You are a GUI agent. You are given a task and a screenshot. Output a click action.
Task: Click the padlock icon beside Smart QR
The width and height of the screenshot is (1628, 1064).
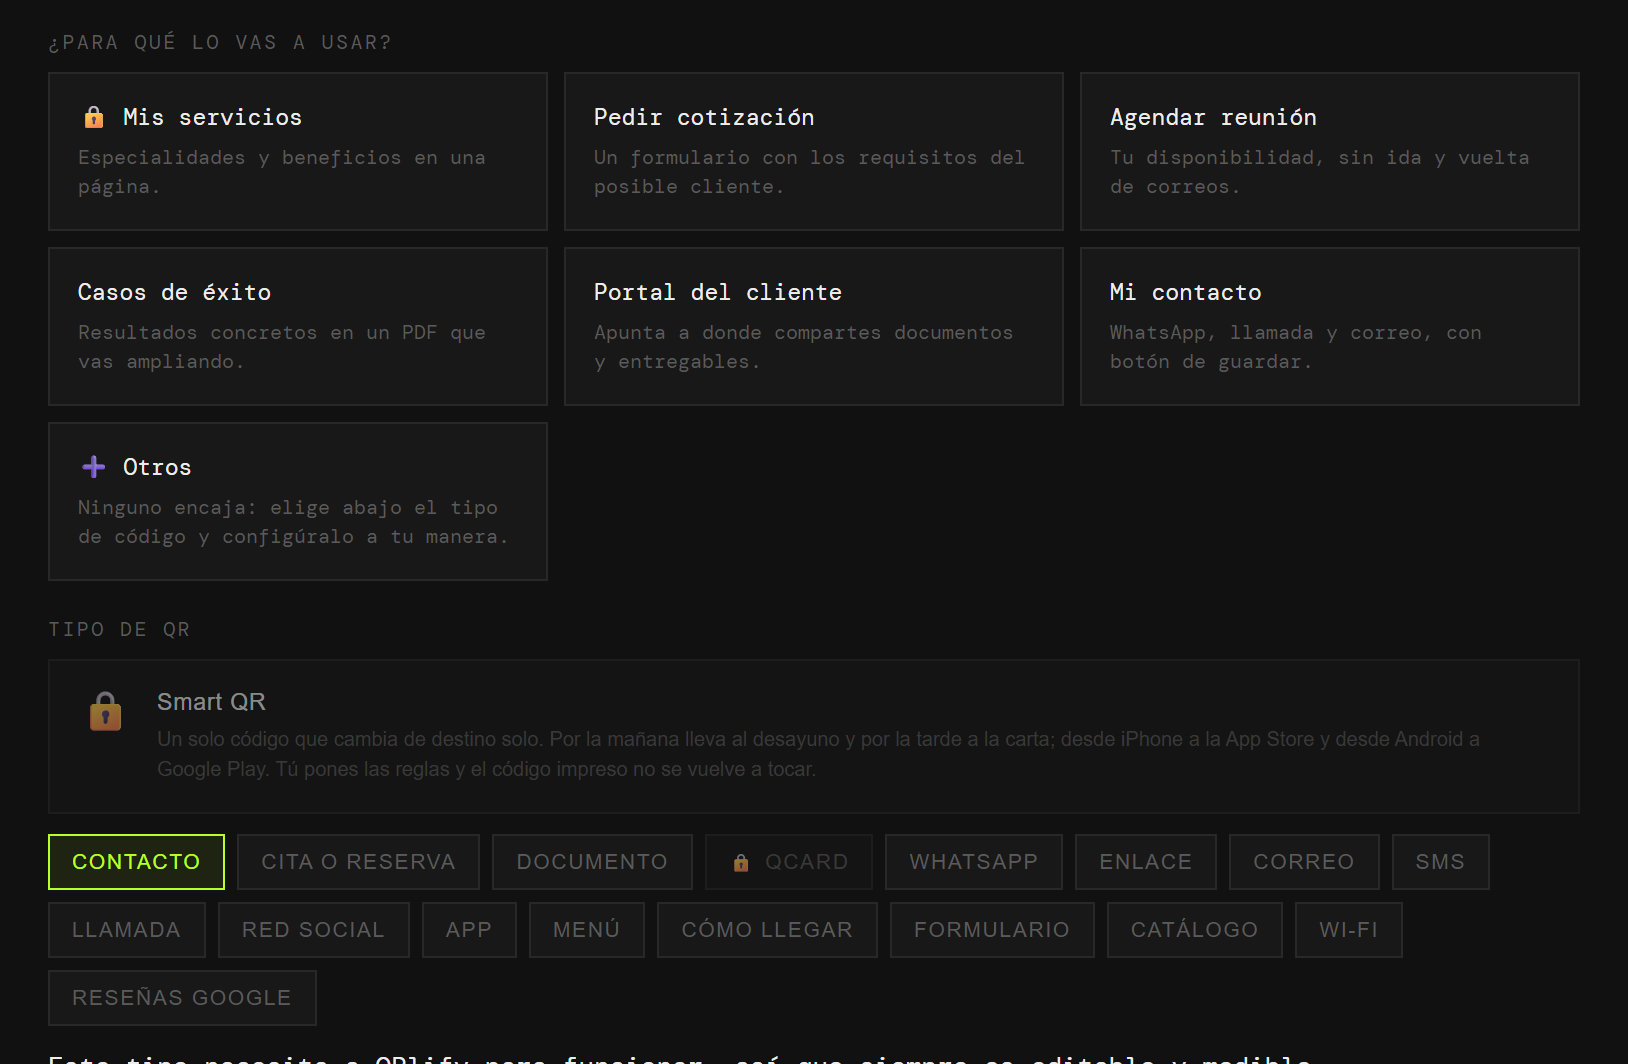(105, 711)
